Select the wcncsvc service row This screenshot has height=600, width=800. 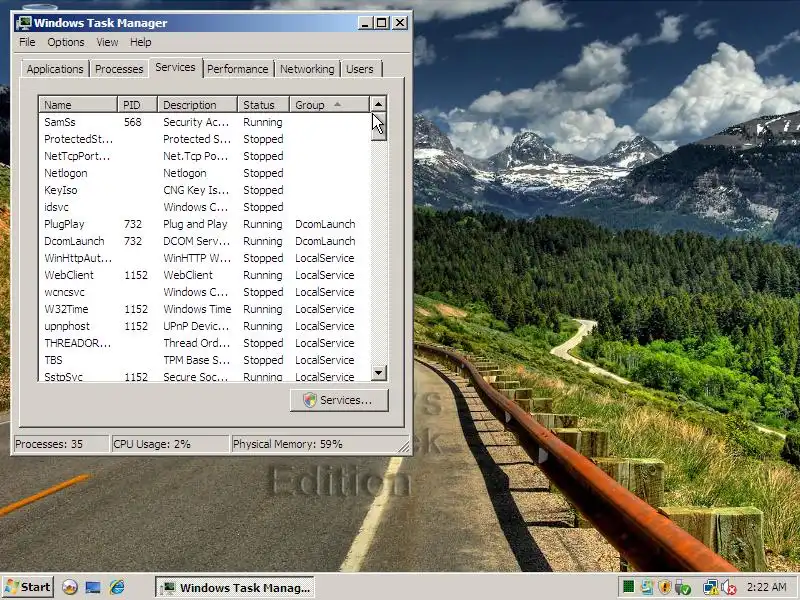pyautogui.click(x=204, y=292)
